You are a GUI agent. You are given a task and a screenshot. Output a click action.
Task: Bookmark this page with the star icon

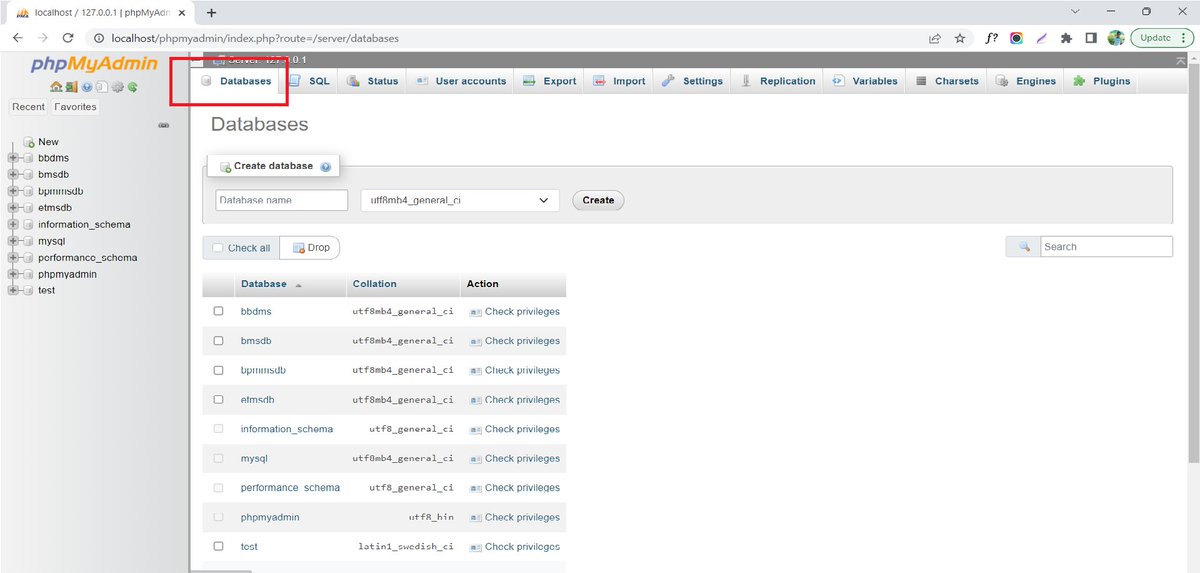[960, 38]
